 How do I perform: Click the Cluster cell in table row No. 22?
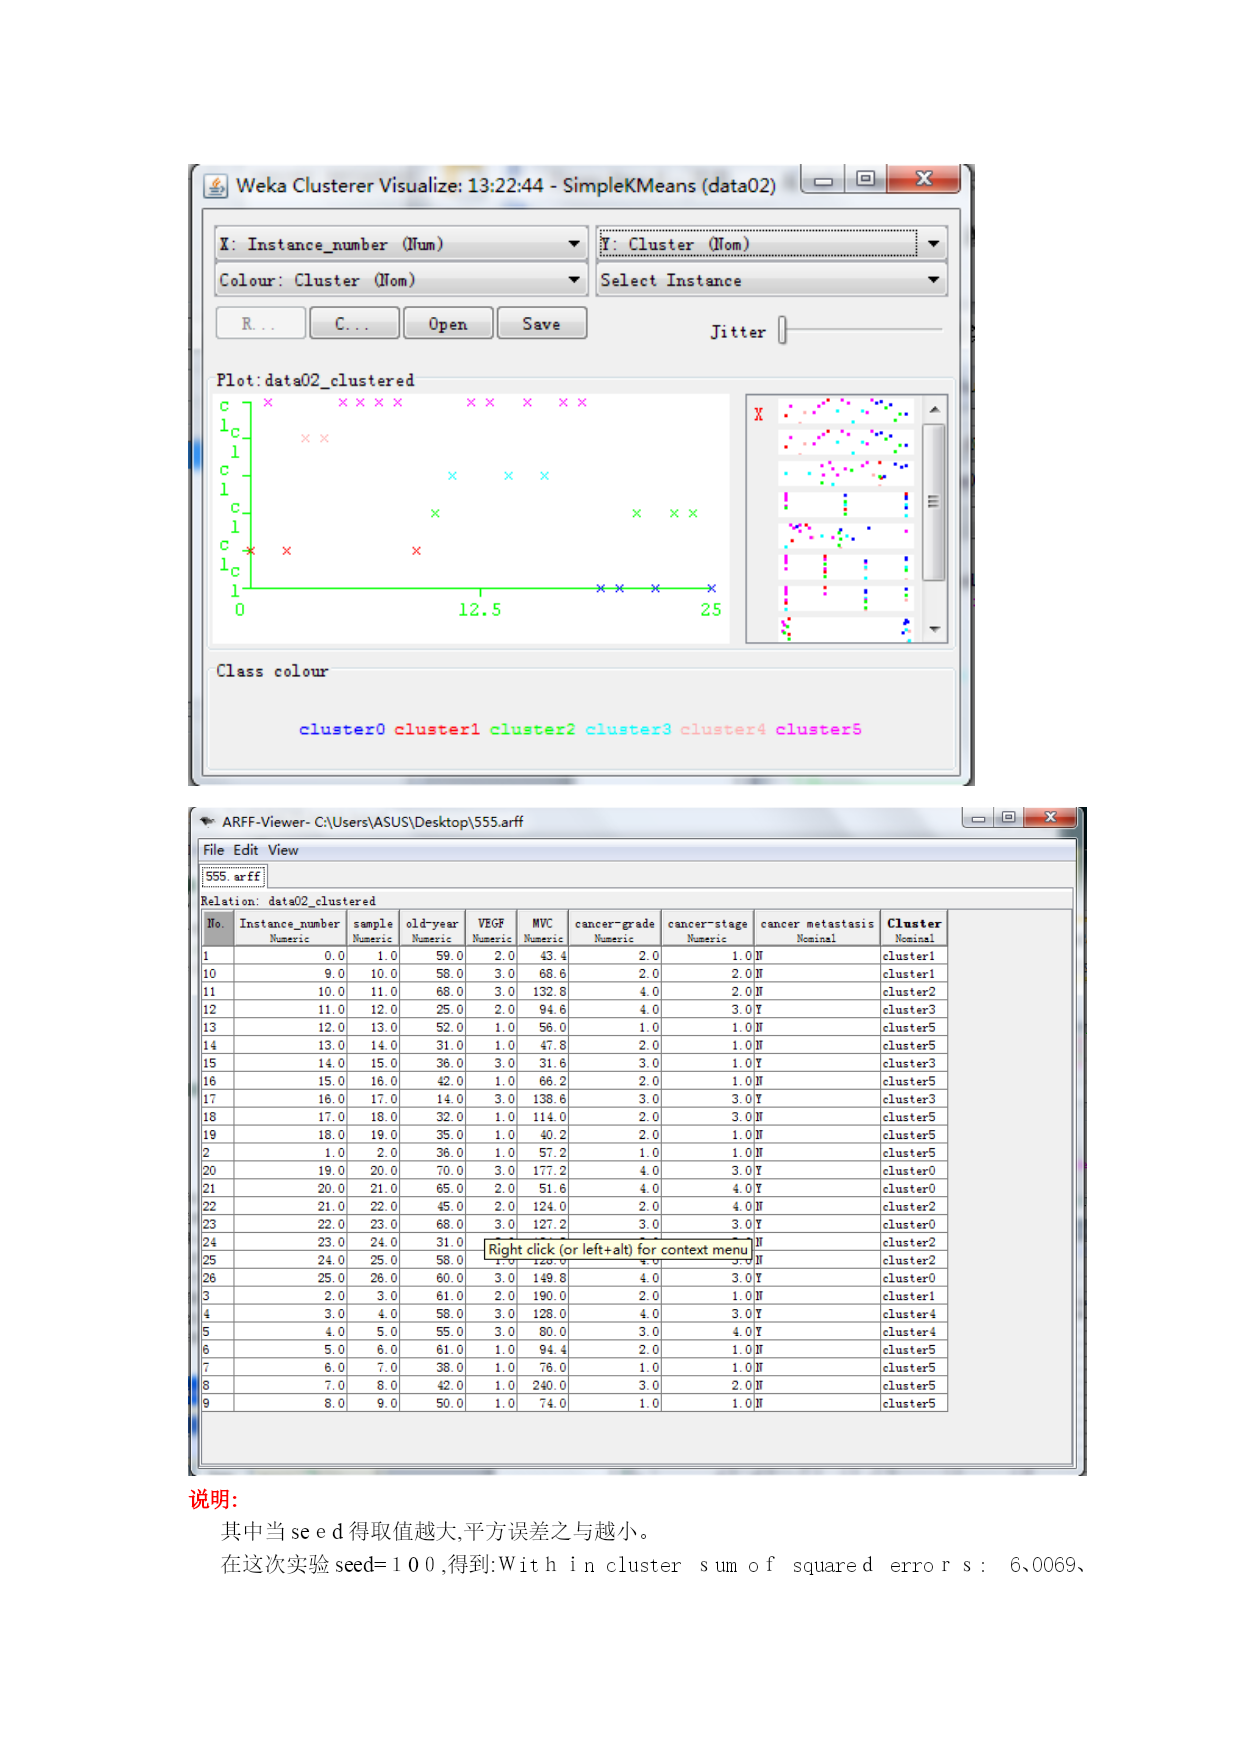coord(914,1207)
